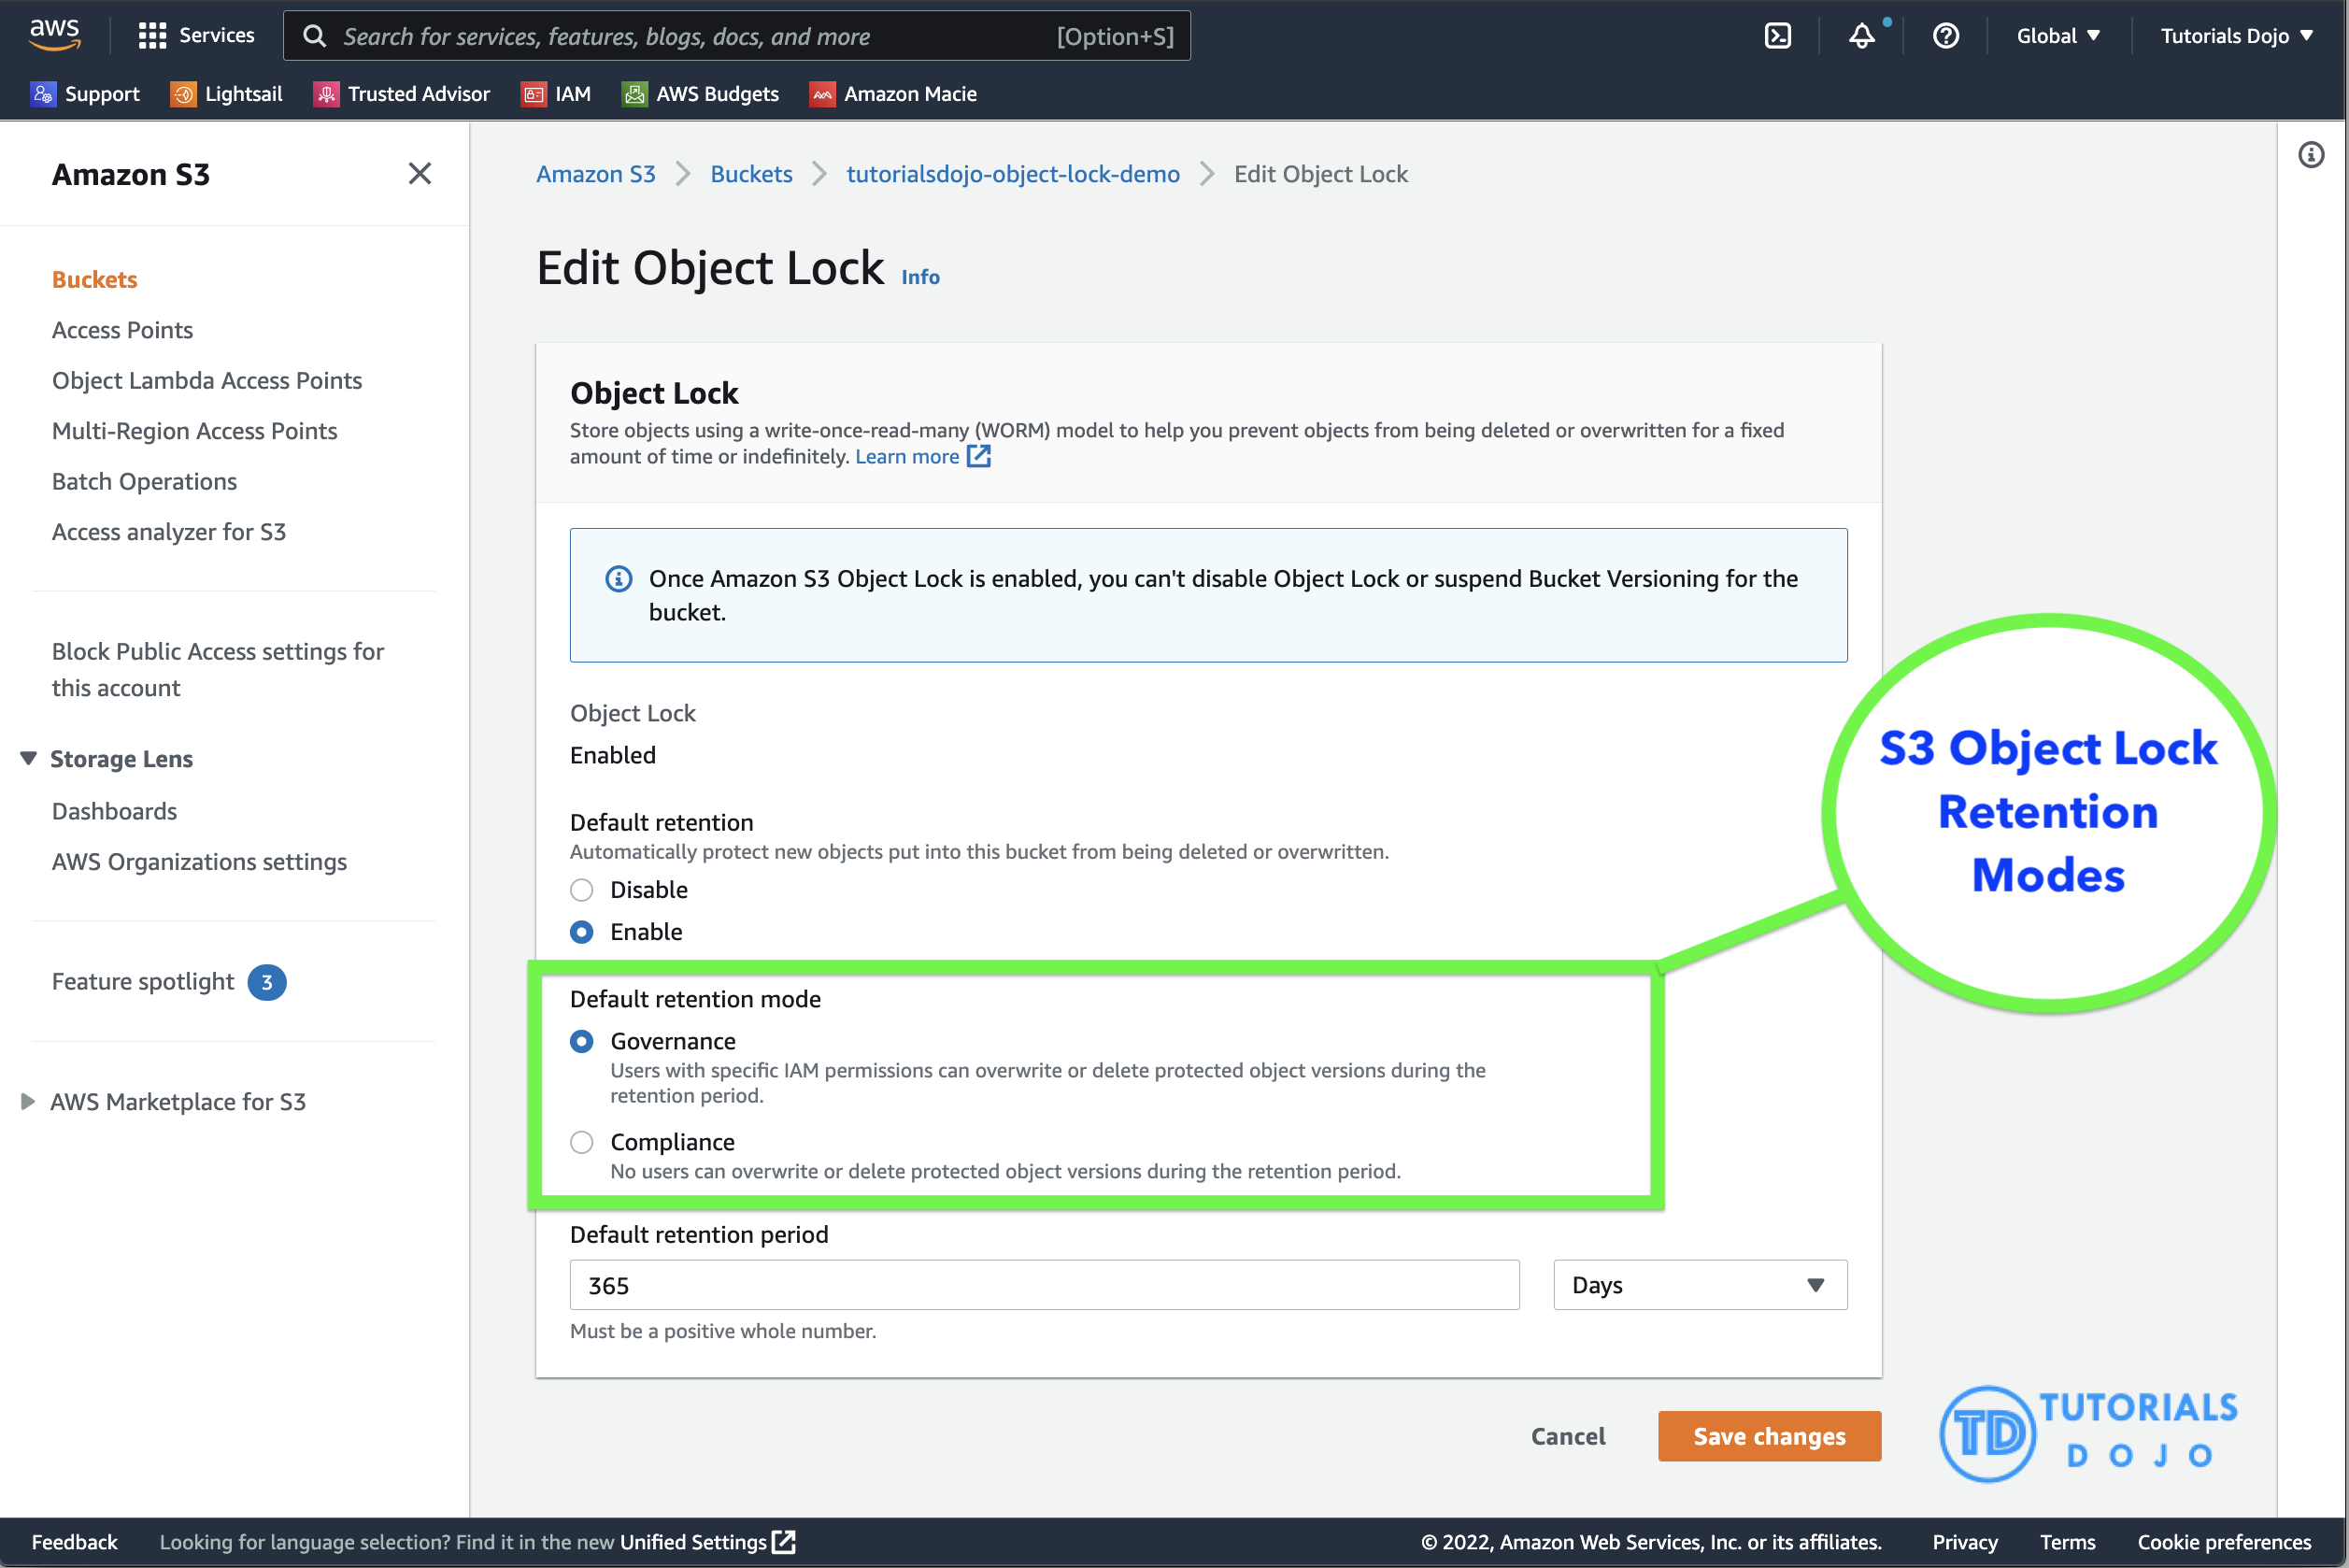Open Access analyzer for S3

point(168,532)
